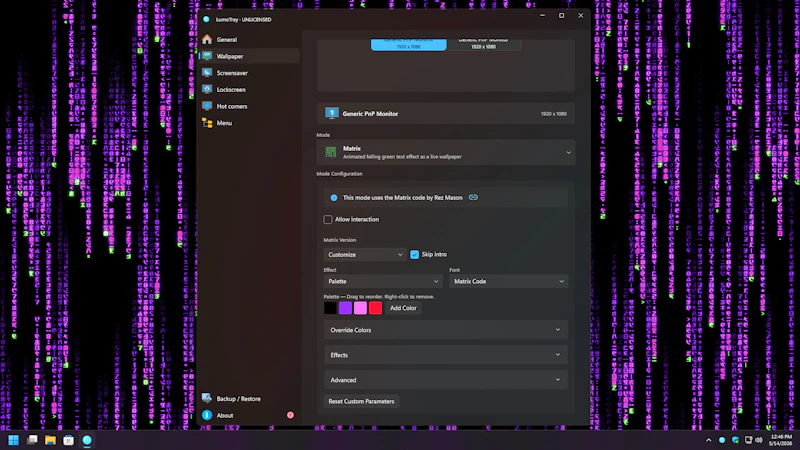Open Microsoft Store from the taskbar
This screenshot has height=450, width=800.
pos(68,440)
